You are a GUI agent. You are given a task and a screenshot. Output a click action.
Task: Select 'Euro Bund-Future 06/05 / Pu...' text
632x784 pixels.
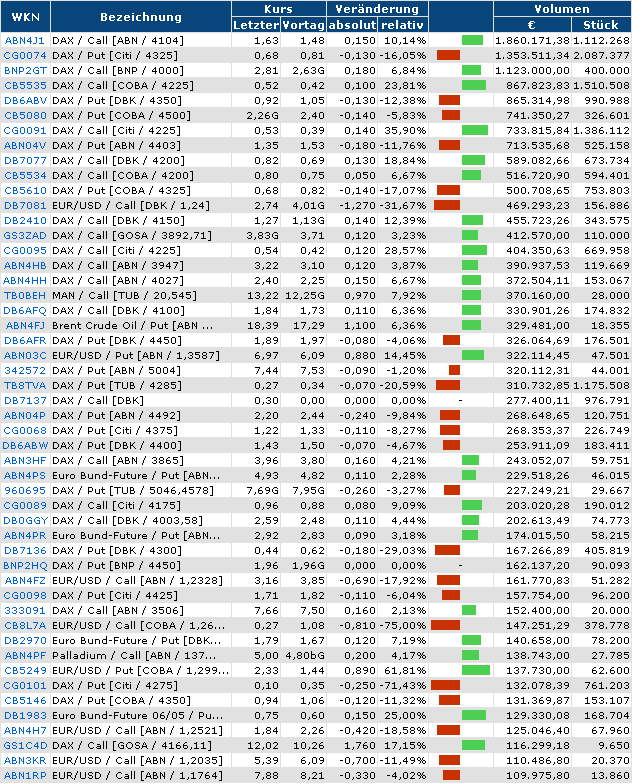pos(138,716)
